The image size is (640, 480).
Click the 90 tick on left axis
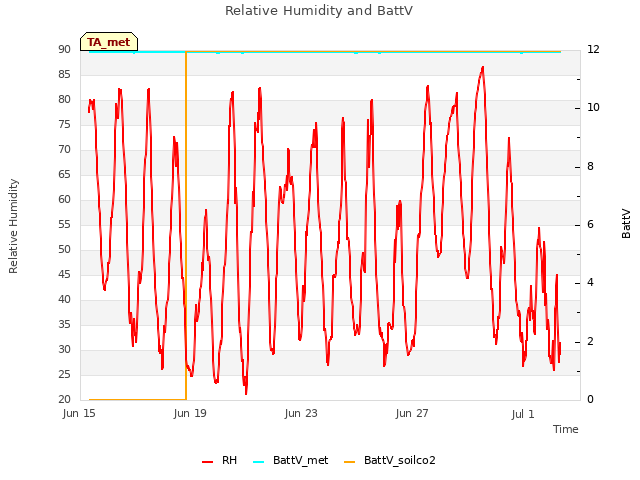click(64, 49)
